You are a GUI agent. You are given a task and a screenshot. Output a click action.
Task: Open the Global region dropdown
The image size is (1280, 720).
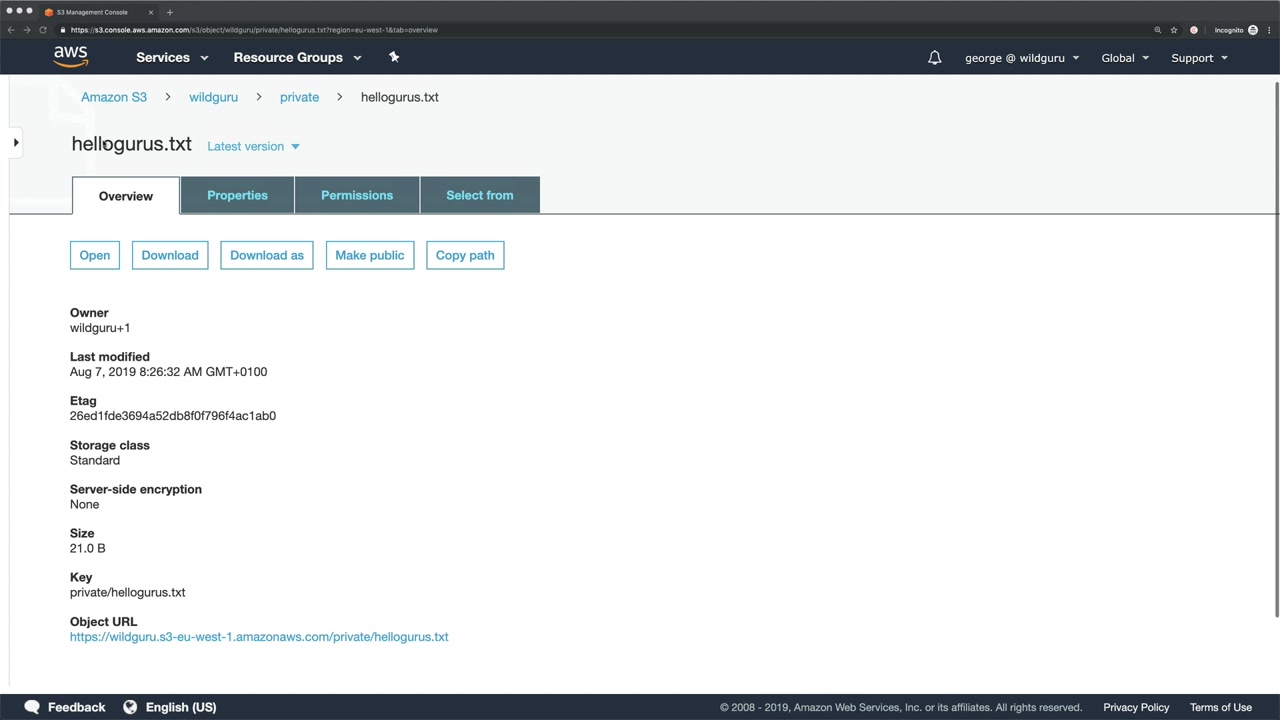point(1125,58)
